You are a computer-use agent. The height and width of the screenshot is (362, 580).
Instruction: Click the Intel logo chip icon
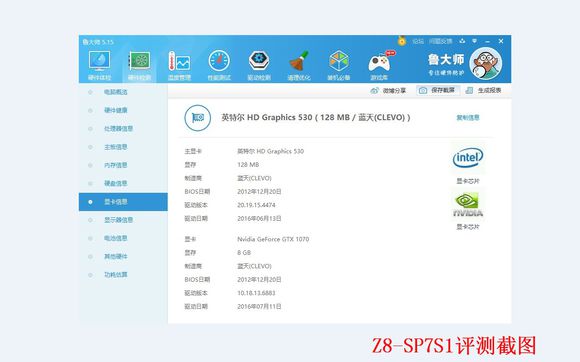tap(468, 158)
